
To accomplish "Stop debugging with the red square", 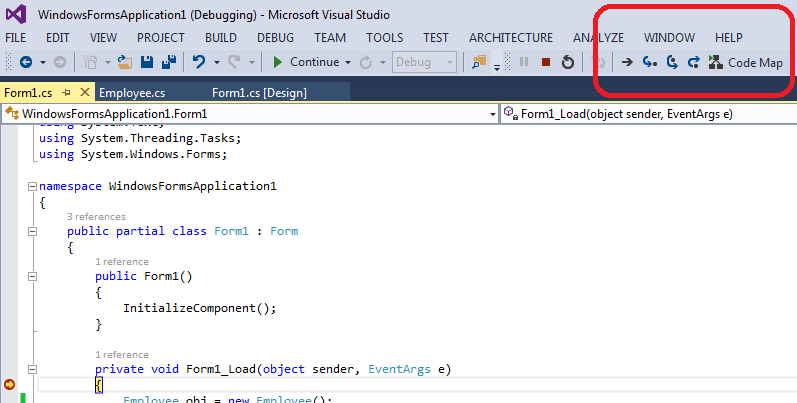I will coord(546,62).
